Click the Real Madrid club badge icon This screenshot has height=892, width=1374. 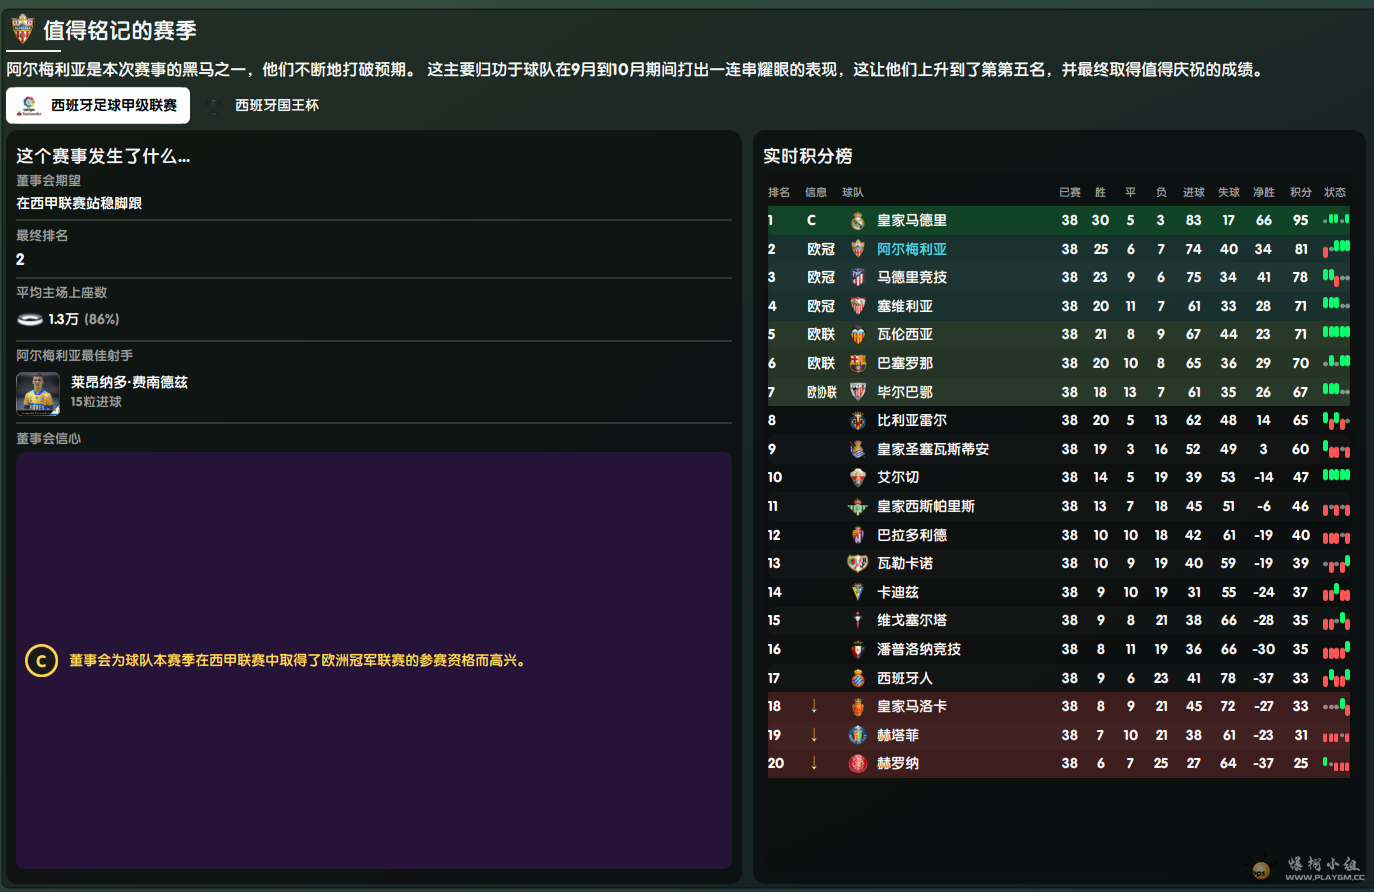pos(857,221)
